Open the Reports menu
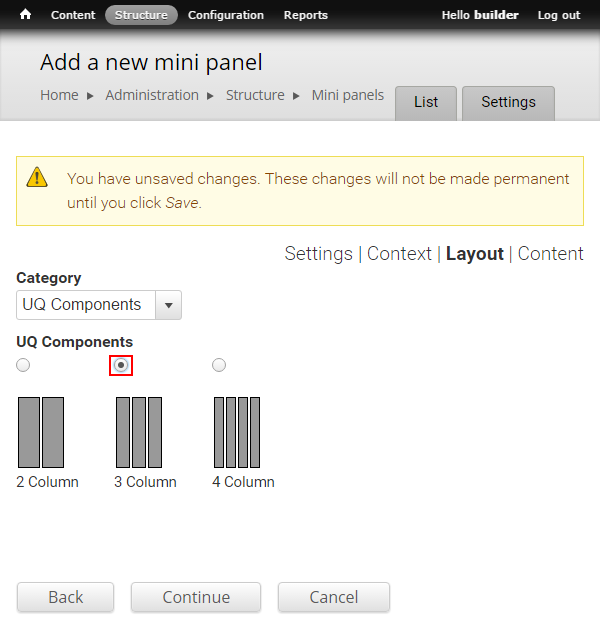The image size is (600, 643). pos(306,15)
